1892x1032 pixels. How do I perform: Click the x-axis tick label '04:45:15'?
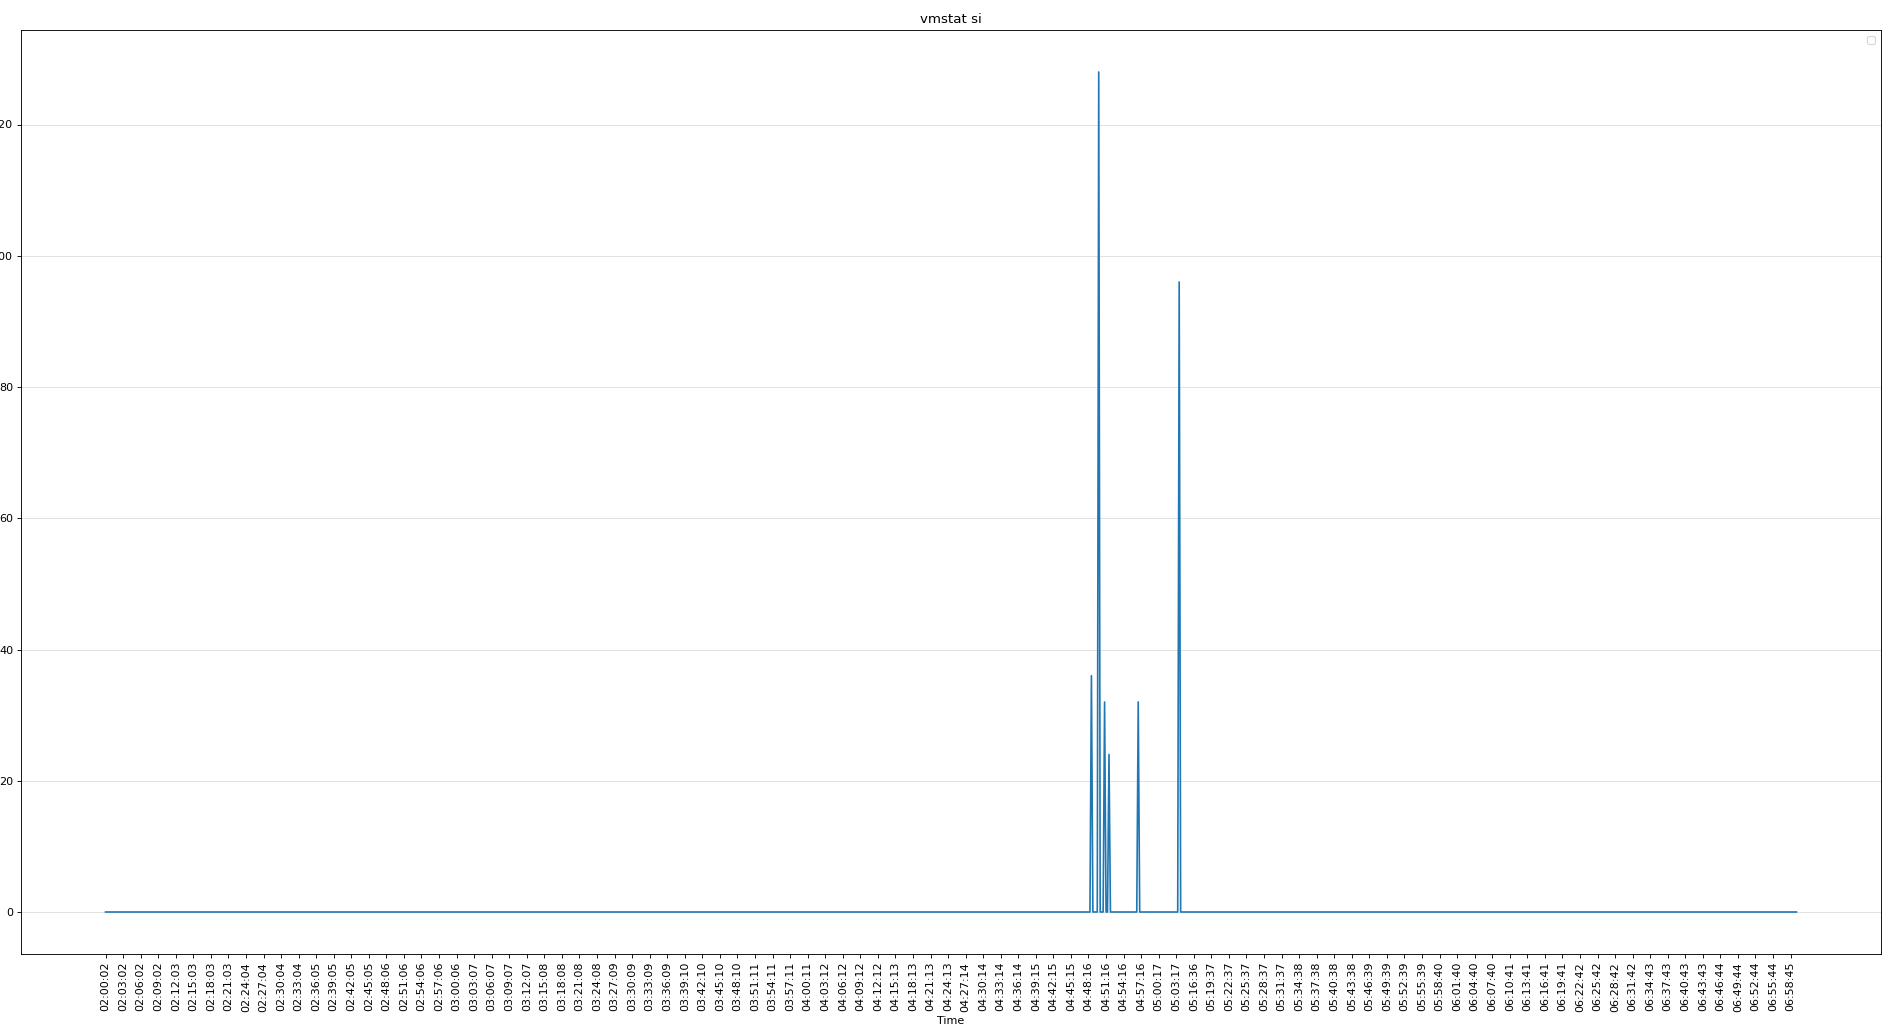point(1070,988)
